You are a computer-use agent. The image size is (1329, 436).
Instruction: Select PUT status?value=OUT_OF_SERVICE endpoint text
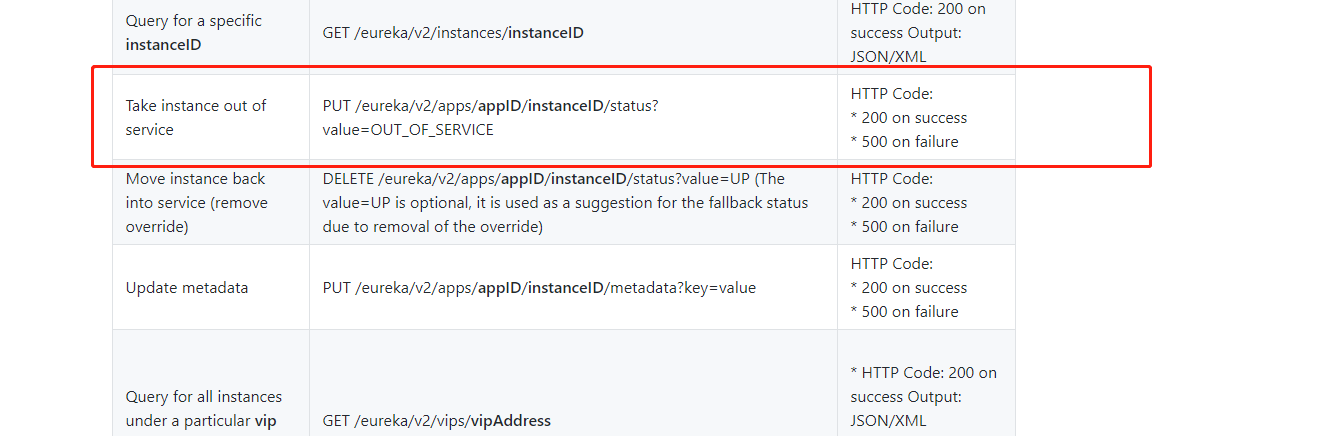click(x=490, y=117)
